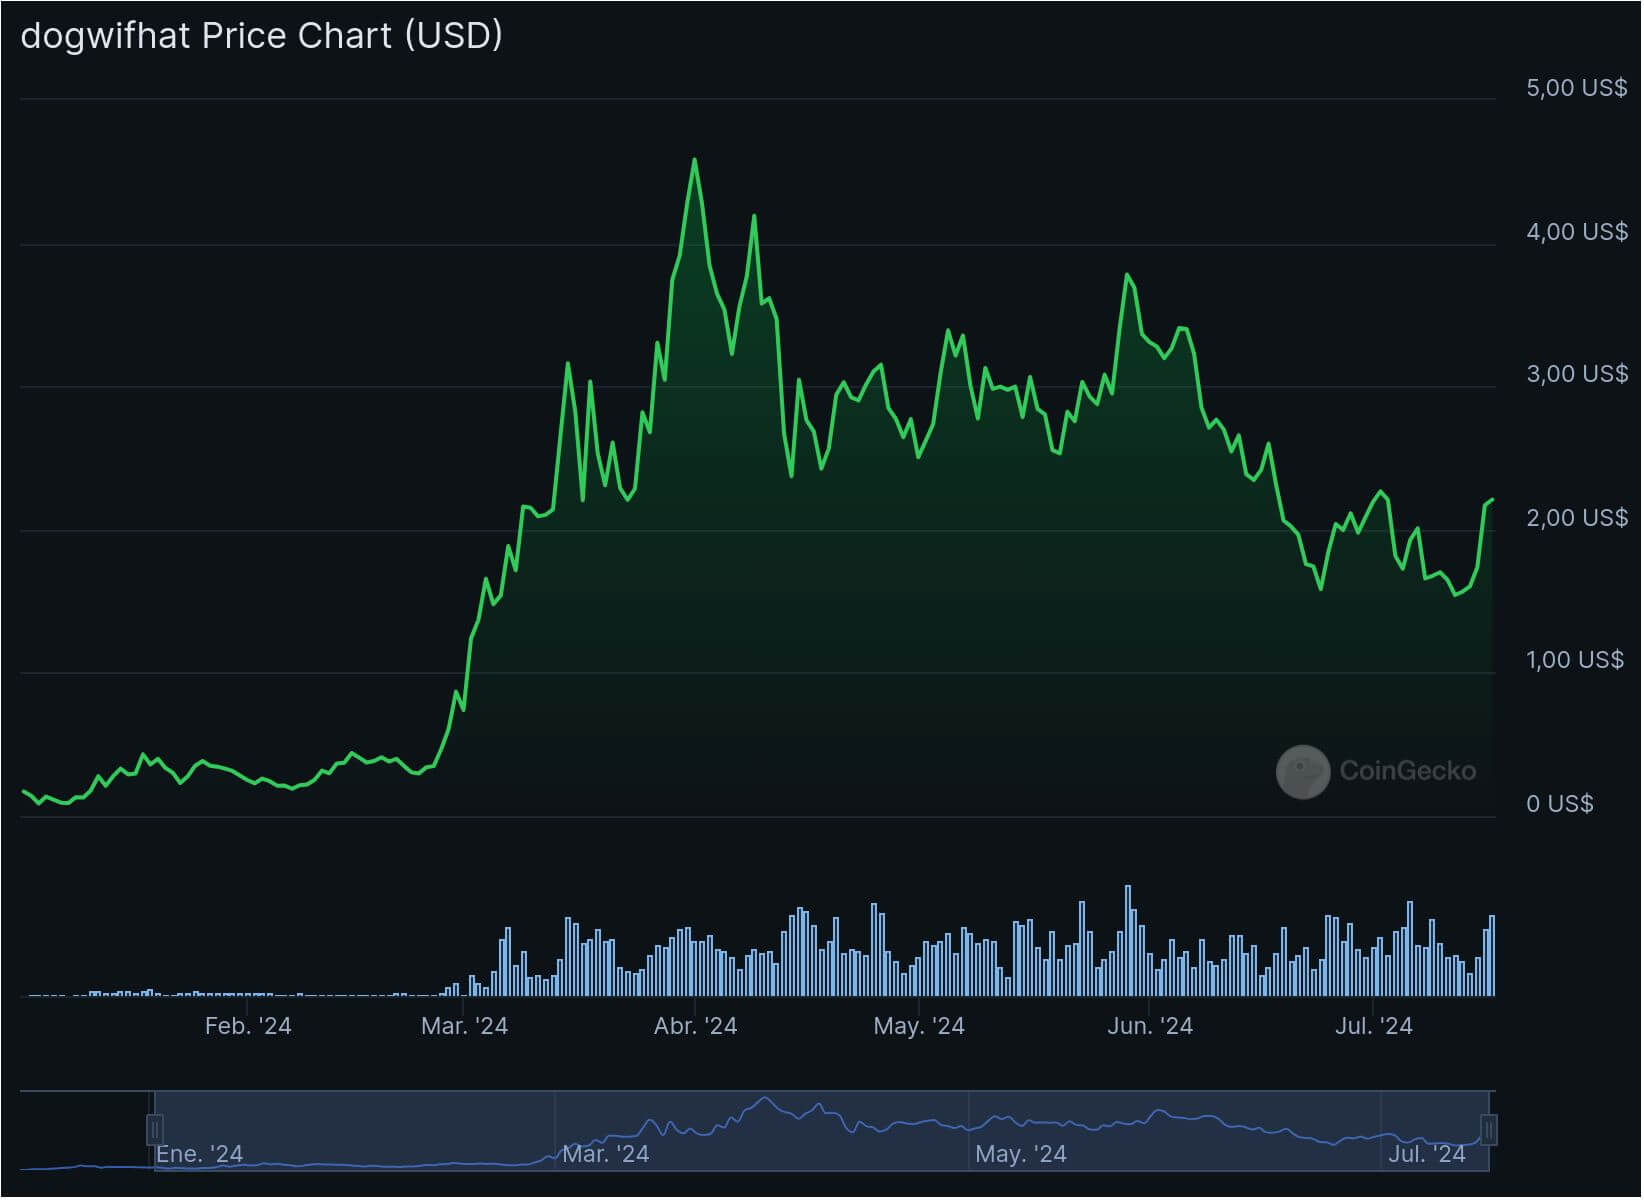Click the Feb. '24 date label
This screenshot has width=1644, height=1200.
[x=248, y=1026]
